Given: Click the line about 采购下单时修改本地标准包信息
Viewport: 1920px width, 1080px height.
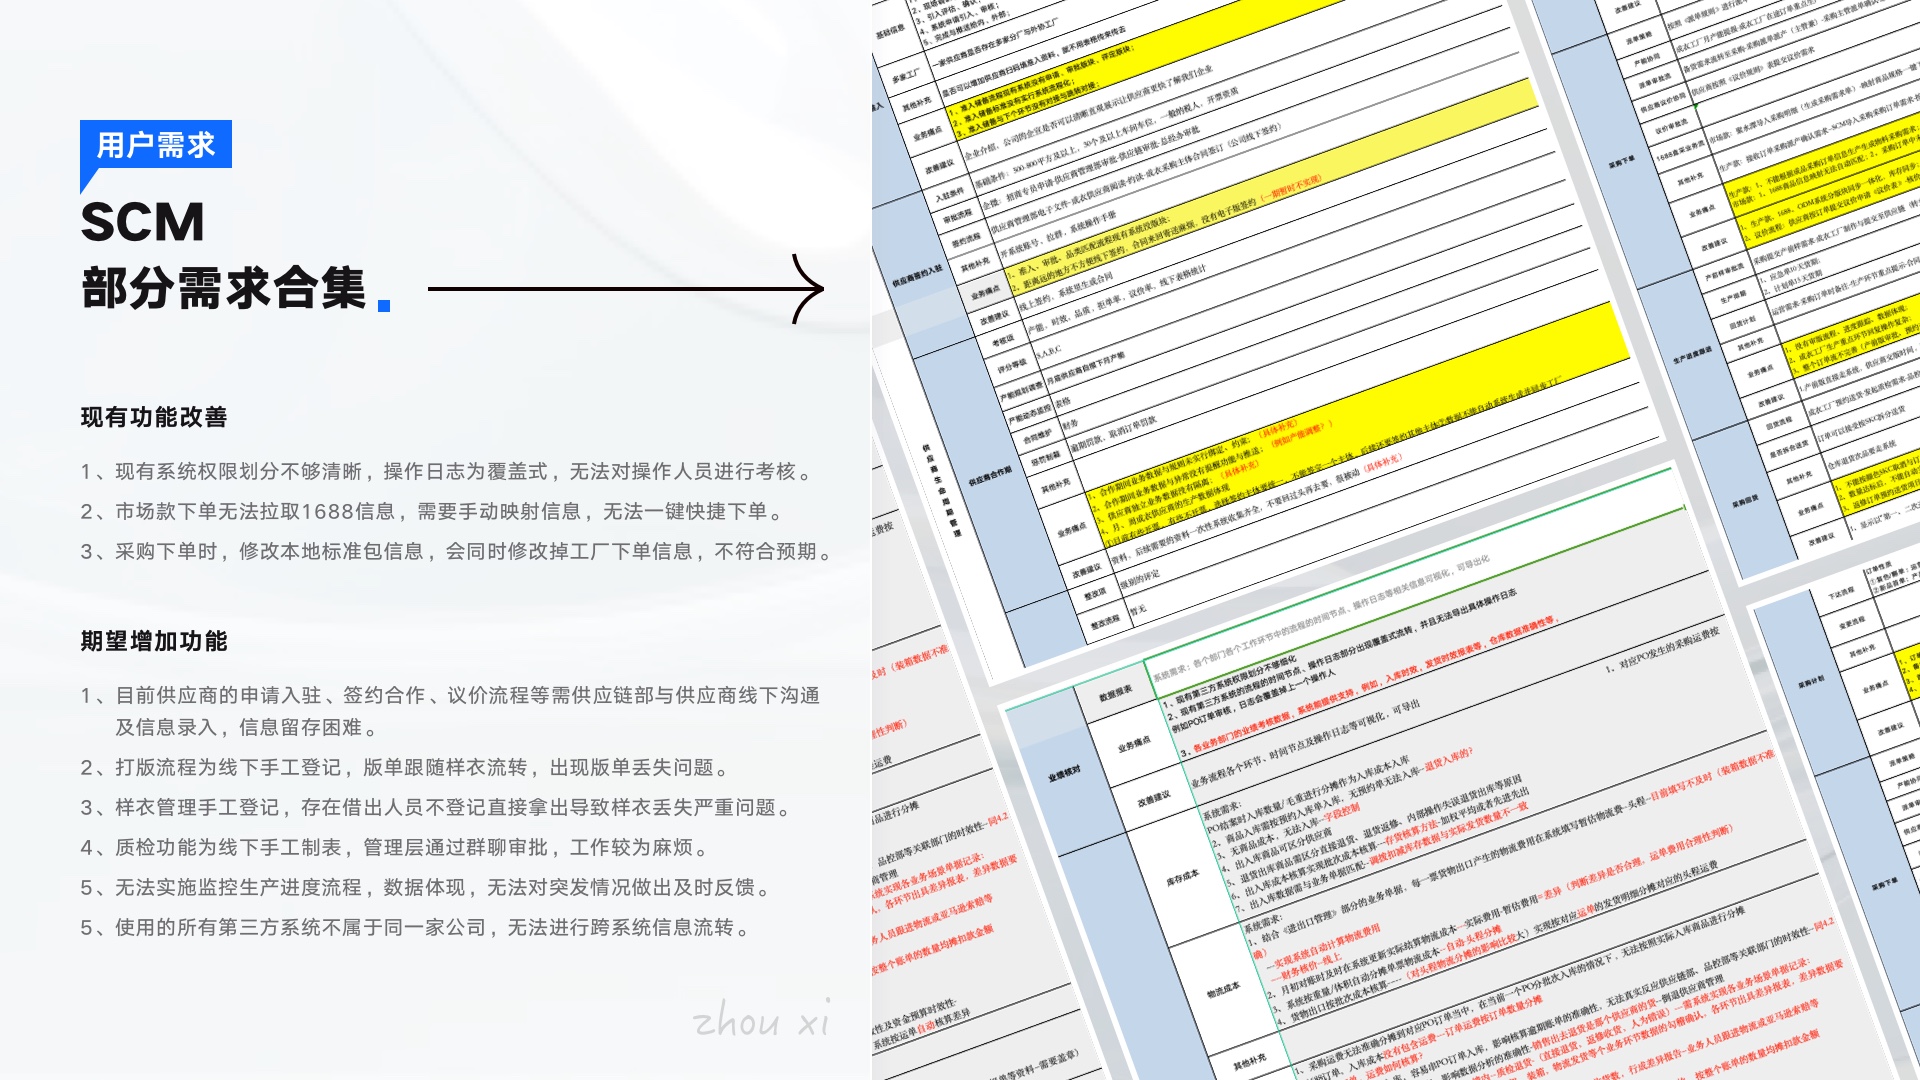Looking at the screenshot, I should point(458,551).
